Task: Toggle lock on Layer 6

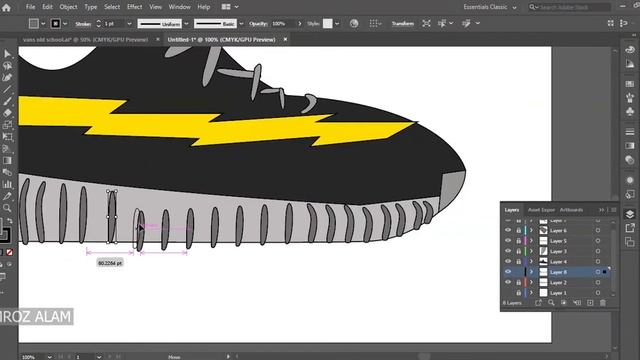Action: (518, 231)
